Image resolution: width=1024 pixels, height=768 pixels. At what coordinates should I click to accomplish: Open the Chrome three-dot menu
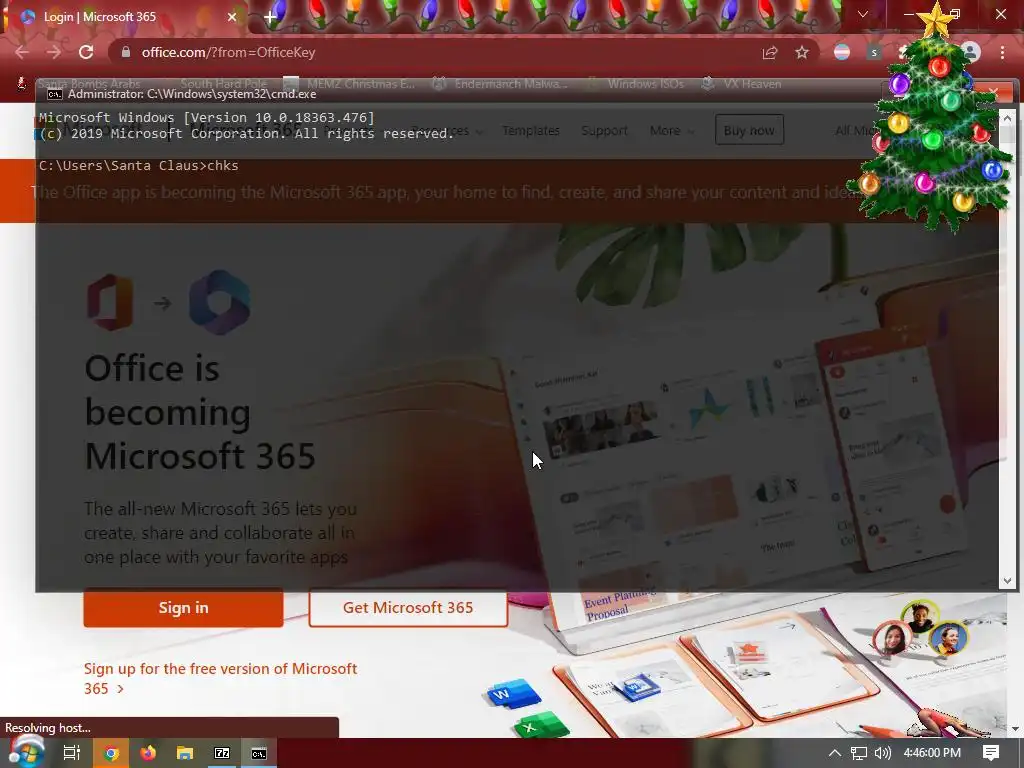(x=1002, y=52)
